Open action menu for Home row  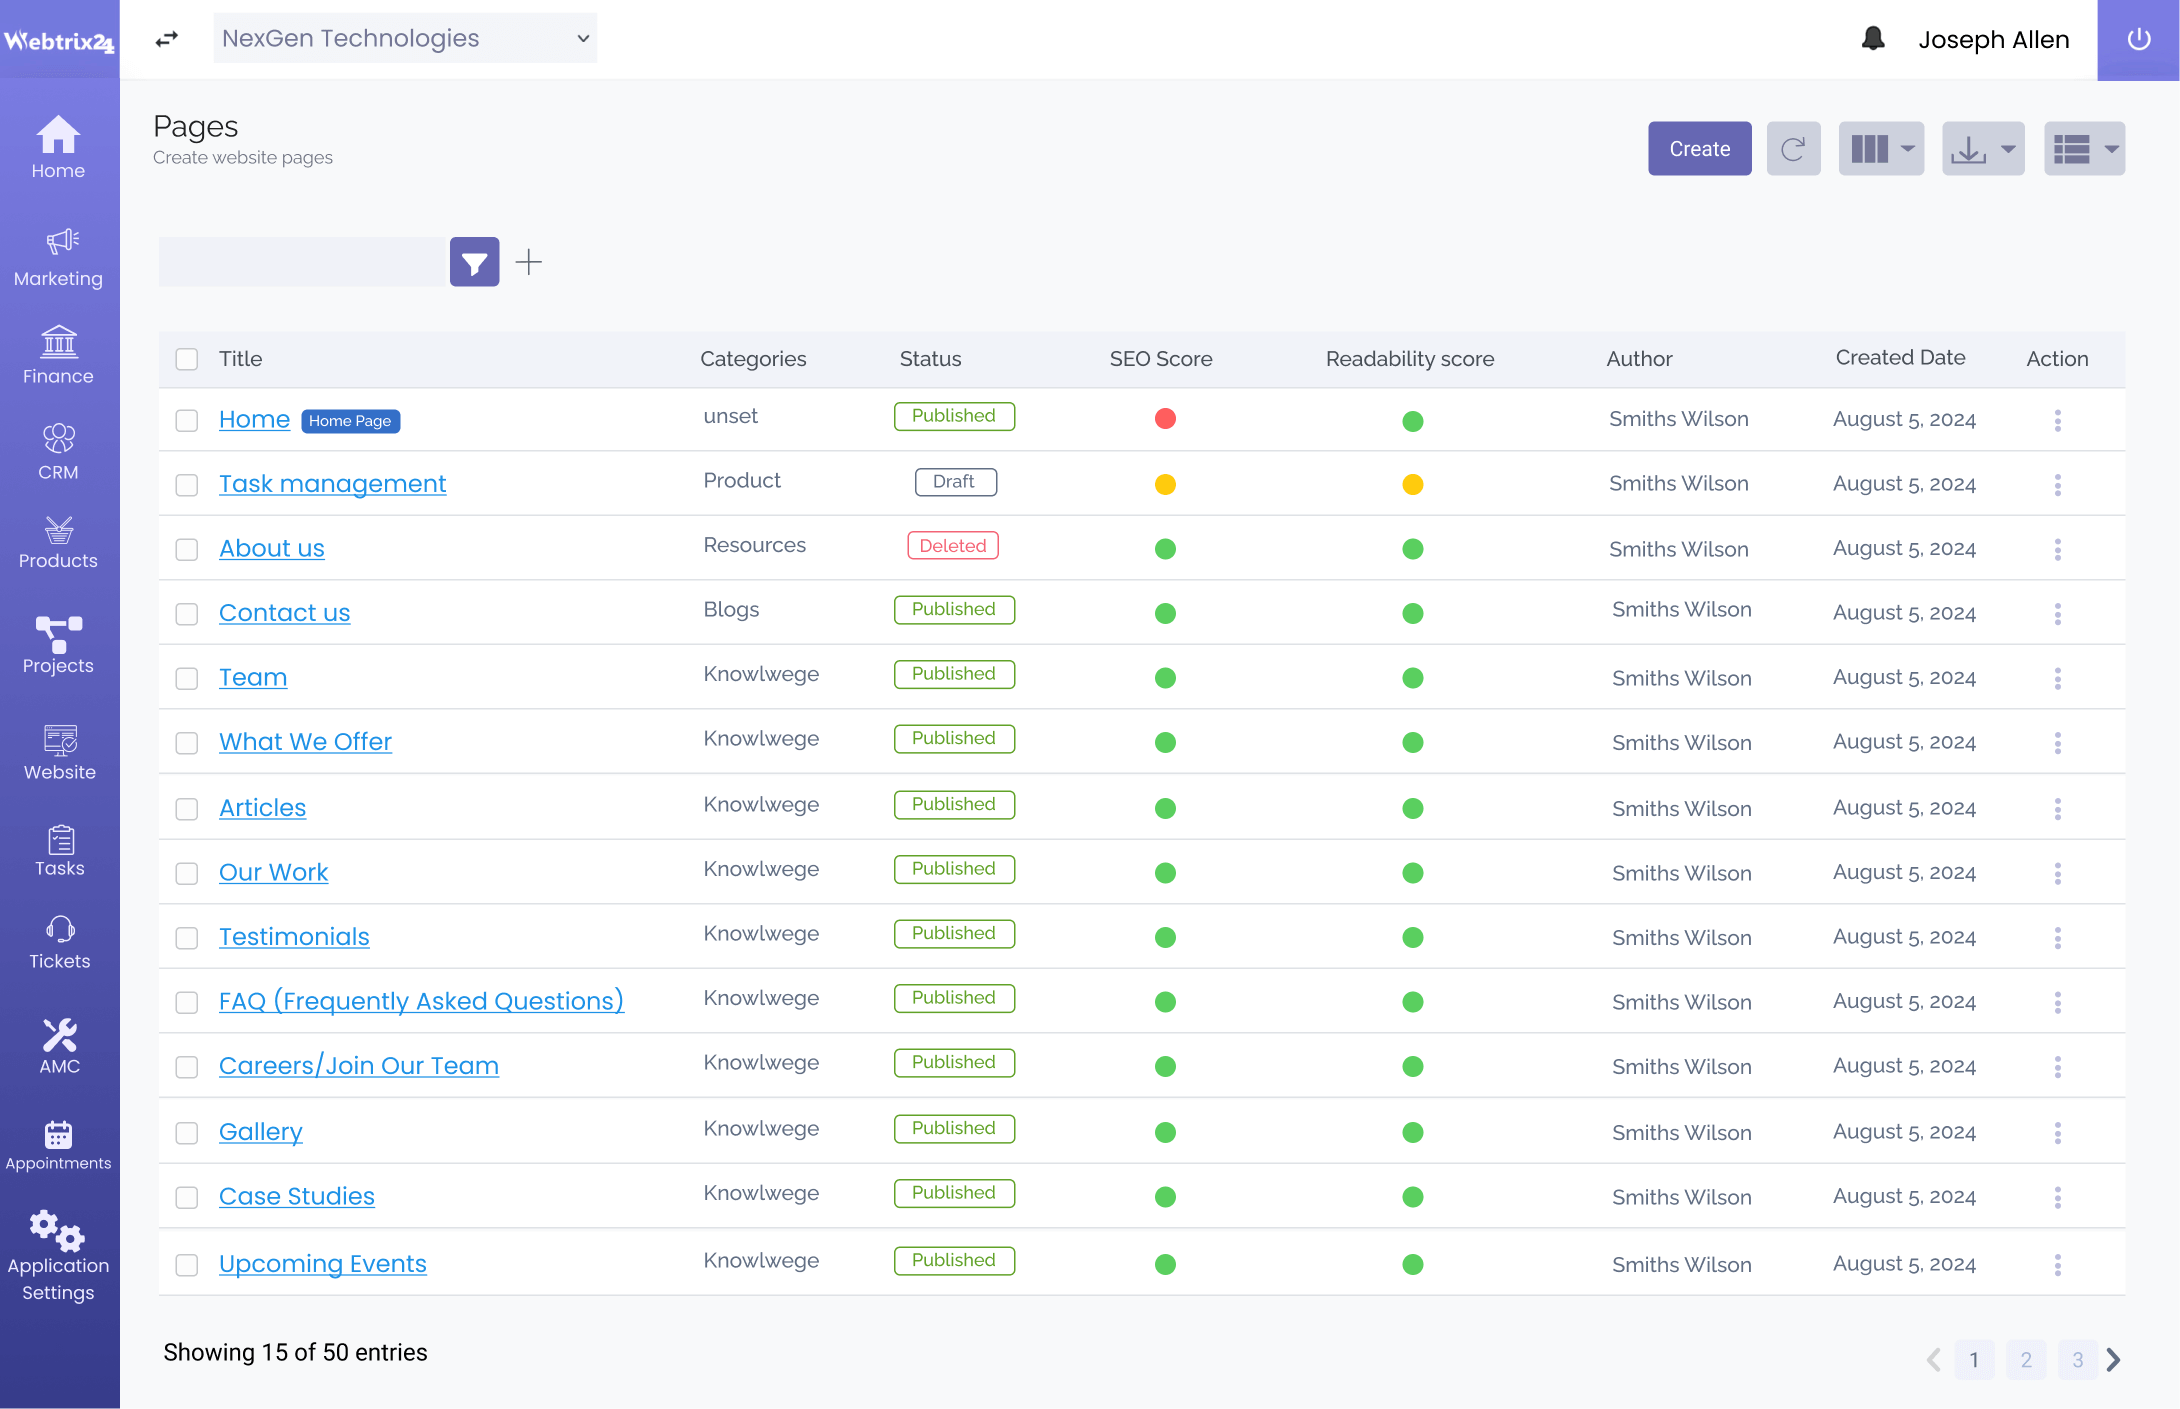click(x=2057, y=420)
